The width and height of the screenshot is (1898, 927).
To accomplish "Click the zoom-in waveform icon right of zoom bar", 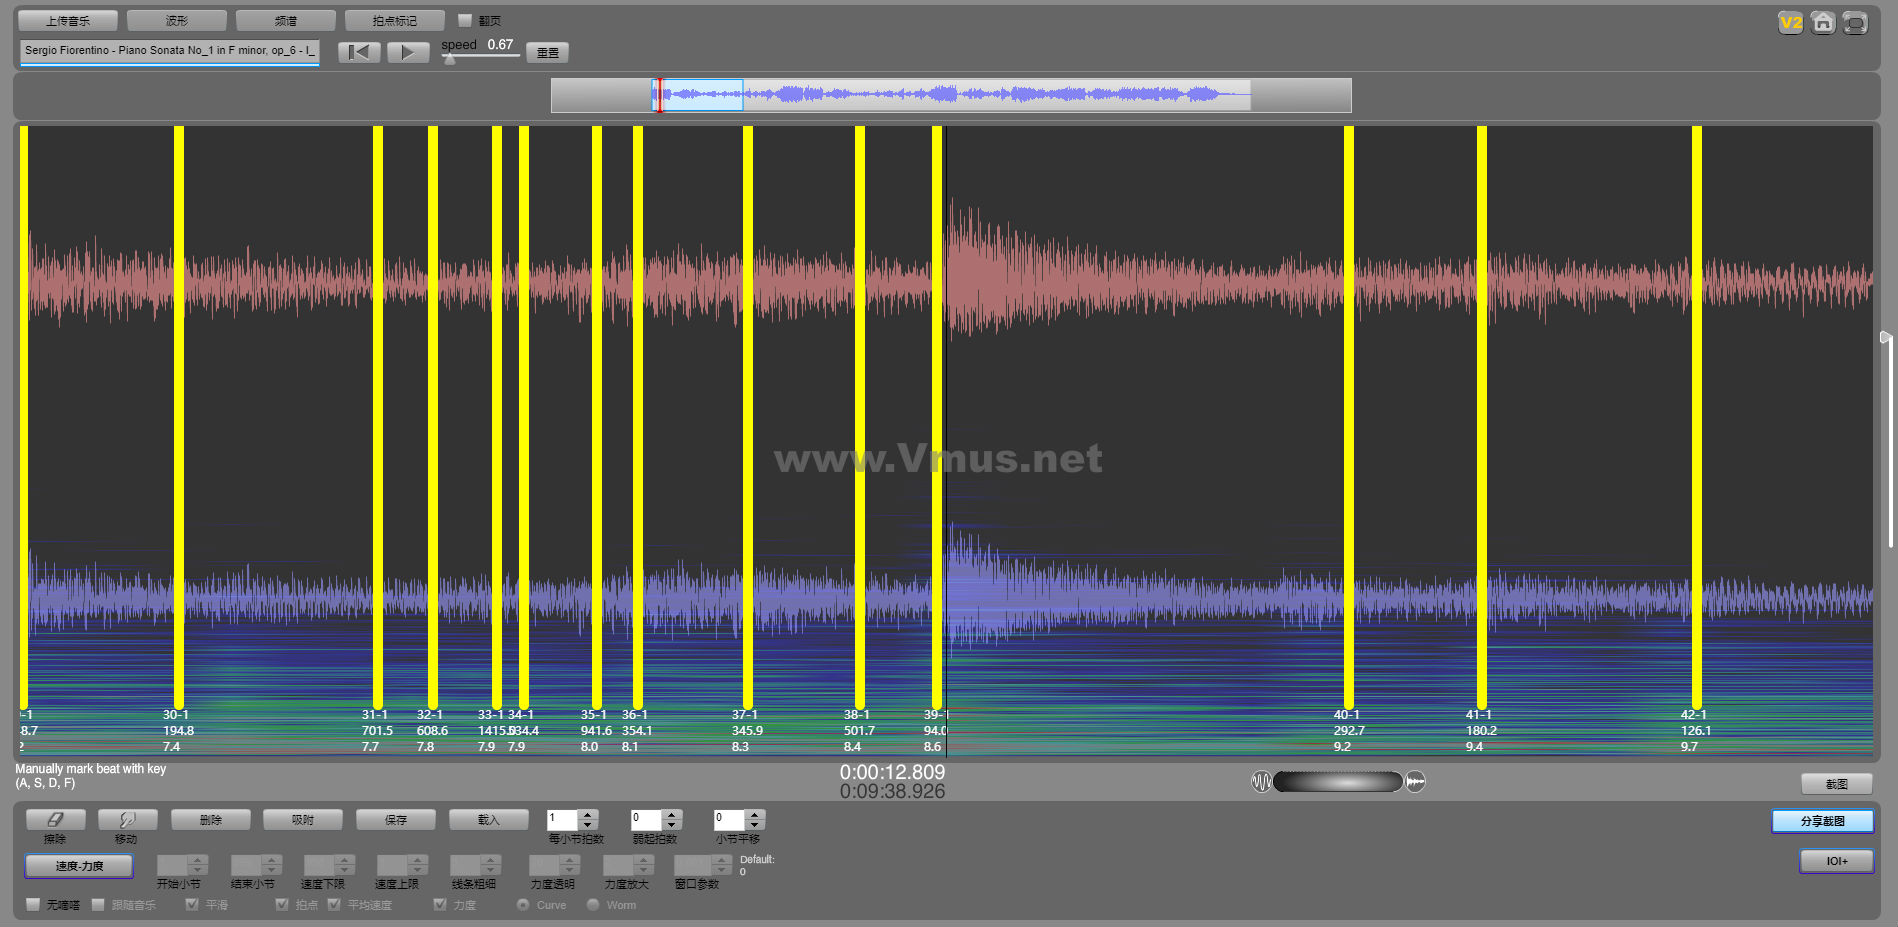I will [x=1415, y=782].
